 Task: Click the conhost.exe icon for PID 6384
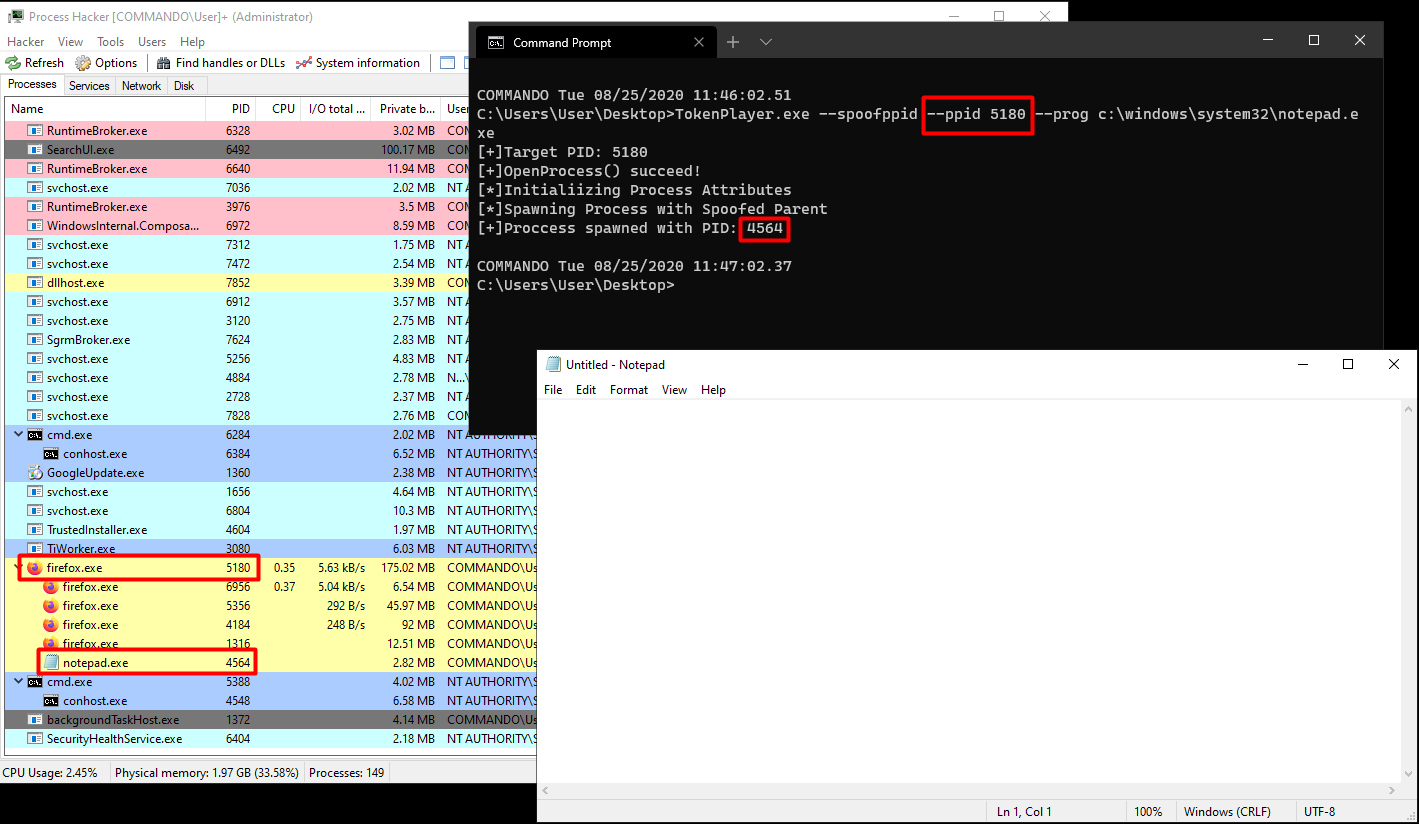click(x=51, y=454)
